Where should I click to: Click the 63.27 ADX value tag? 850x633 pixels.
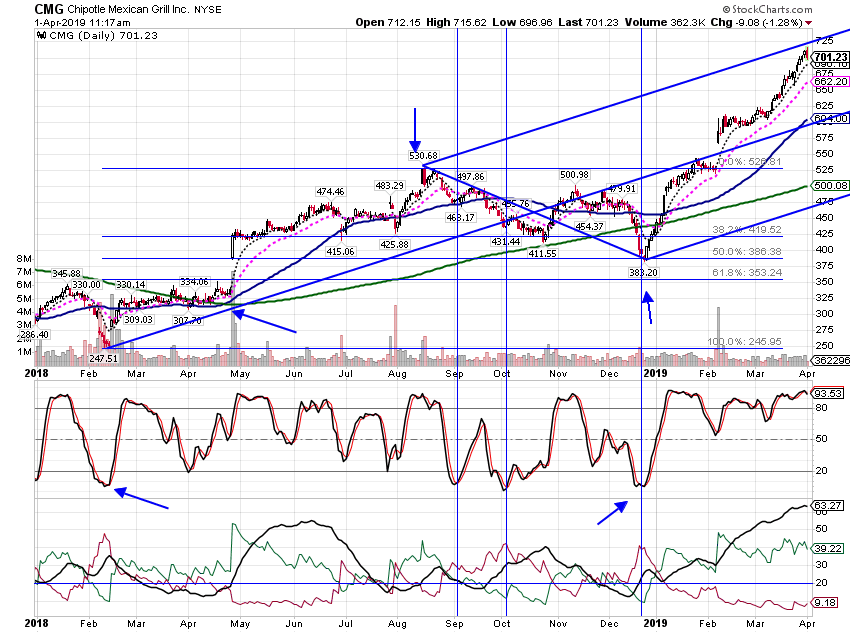(x=828, y=506)
